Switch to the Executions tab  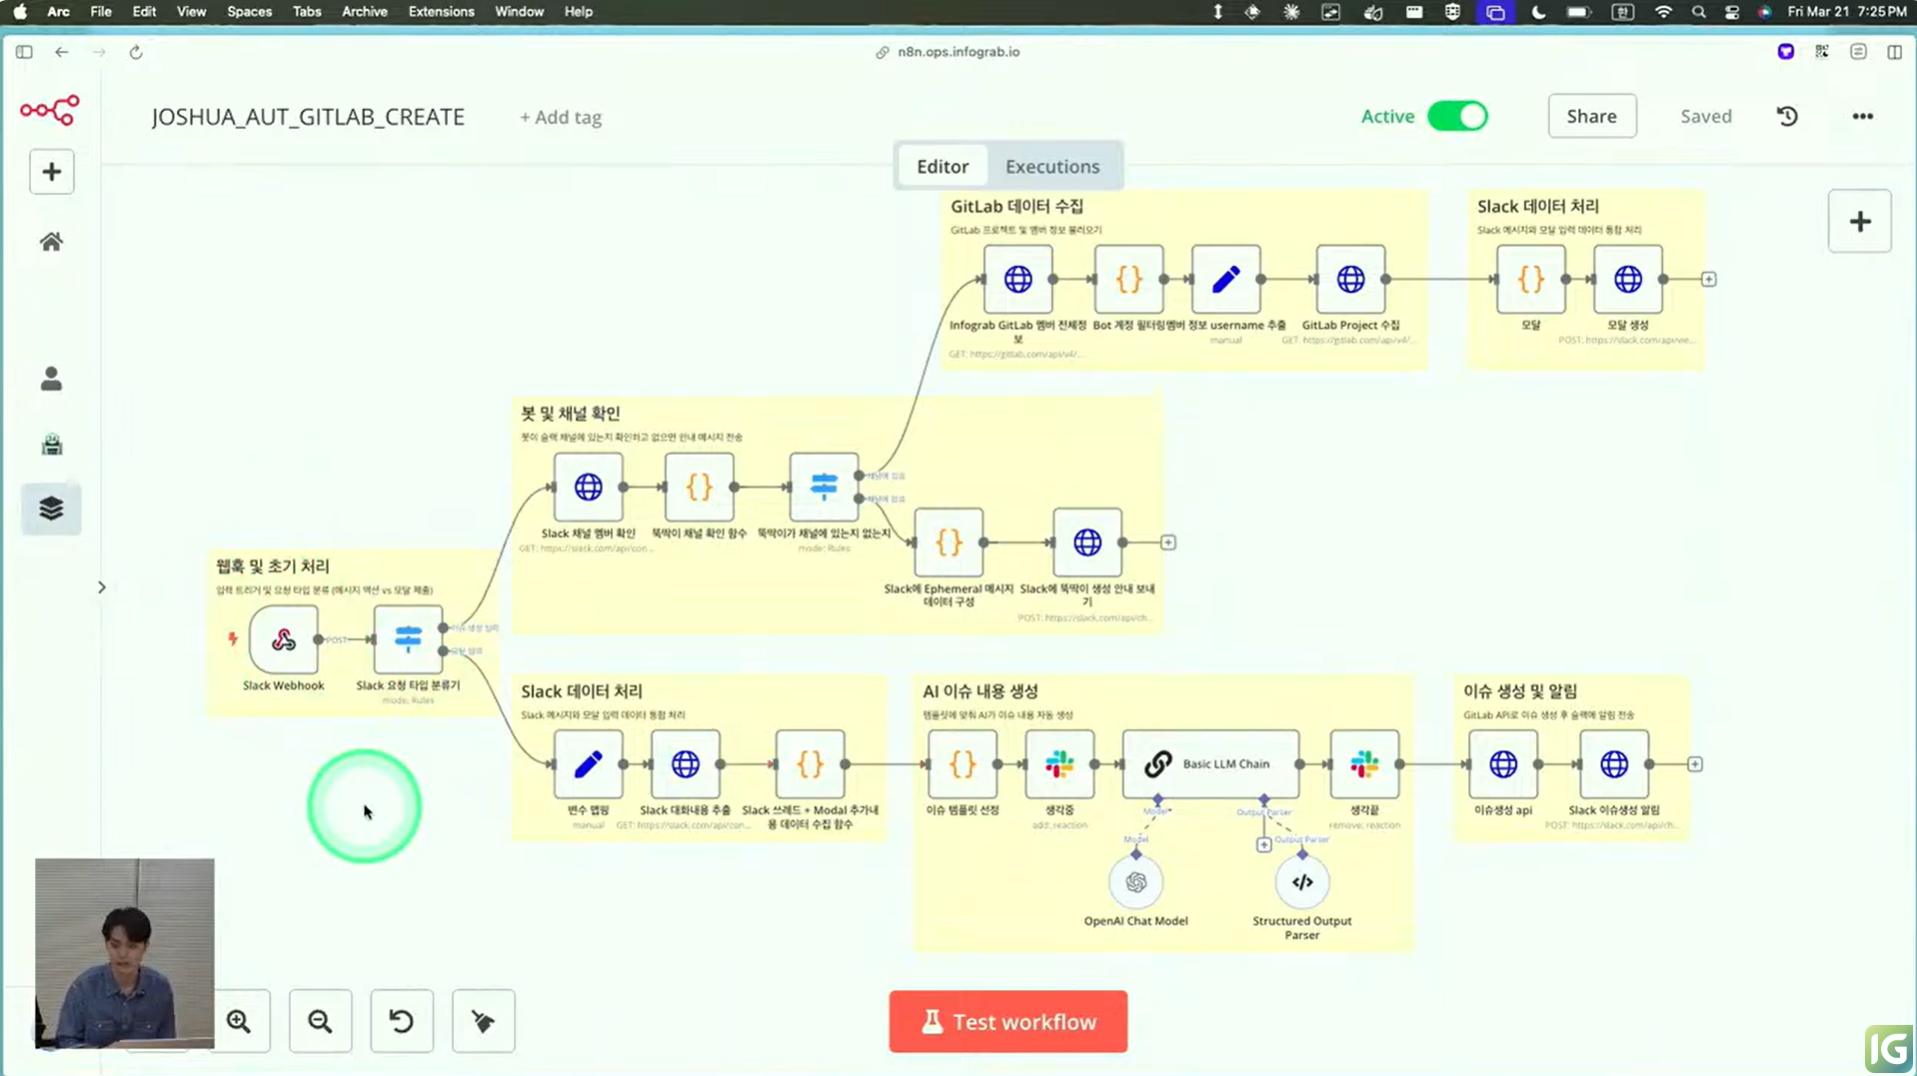coord(1052,166)
